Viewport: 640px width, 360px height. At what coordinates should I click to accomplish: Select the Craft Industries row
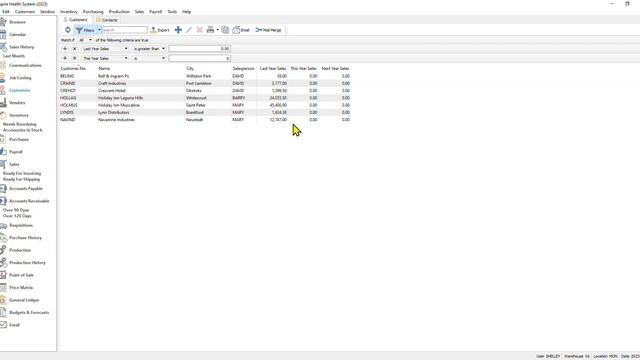coord(205,83)
